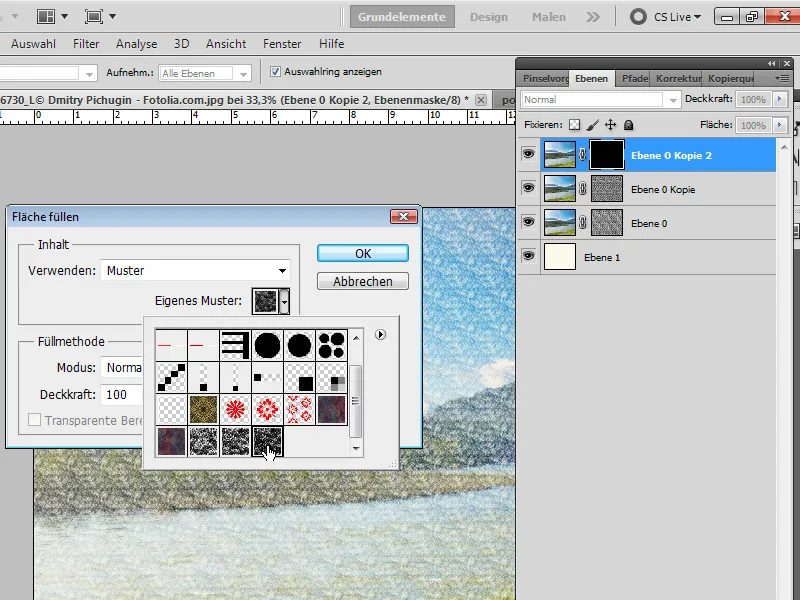Open the Ebenen panel options menu icon
The height and width of the screenshot is (600, 800).
point(782,79)
